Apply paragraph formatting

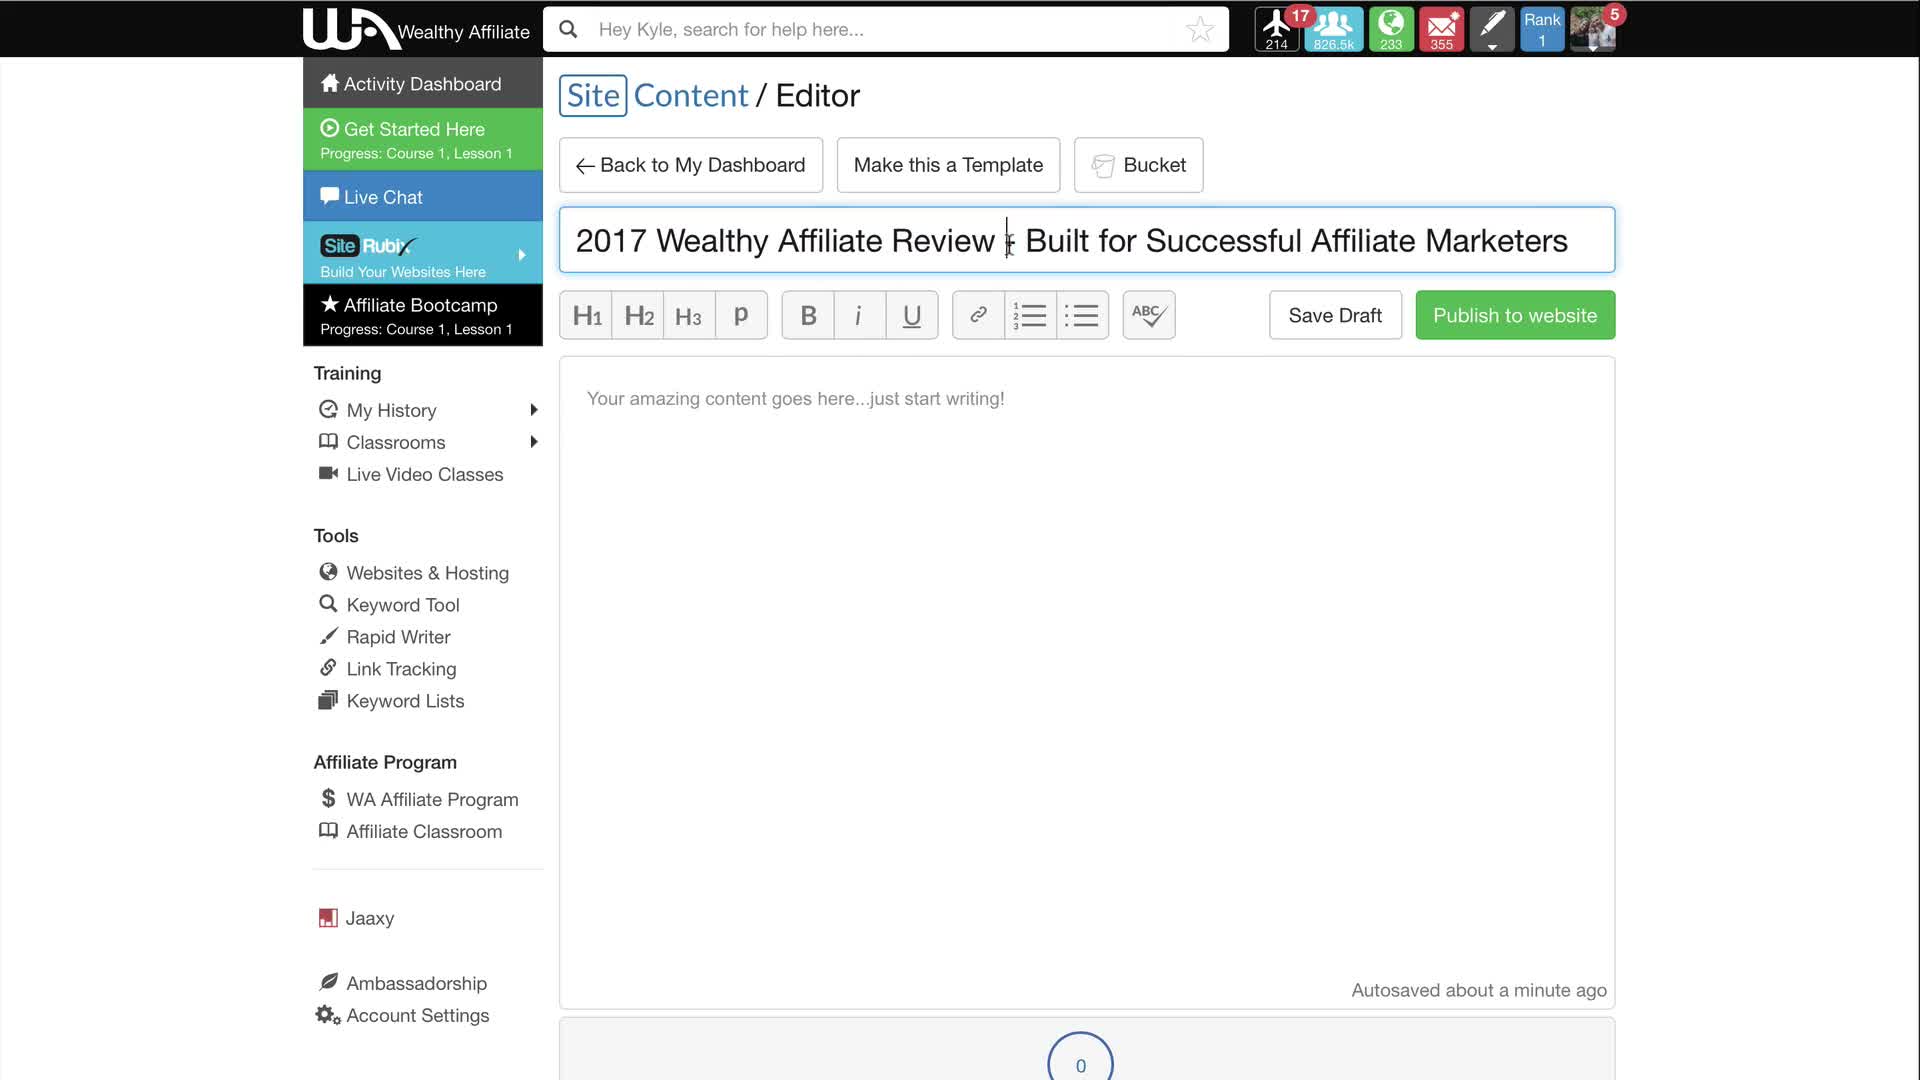[741, 316]
